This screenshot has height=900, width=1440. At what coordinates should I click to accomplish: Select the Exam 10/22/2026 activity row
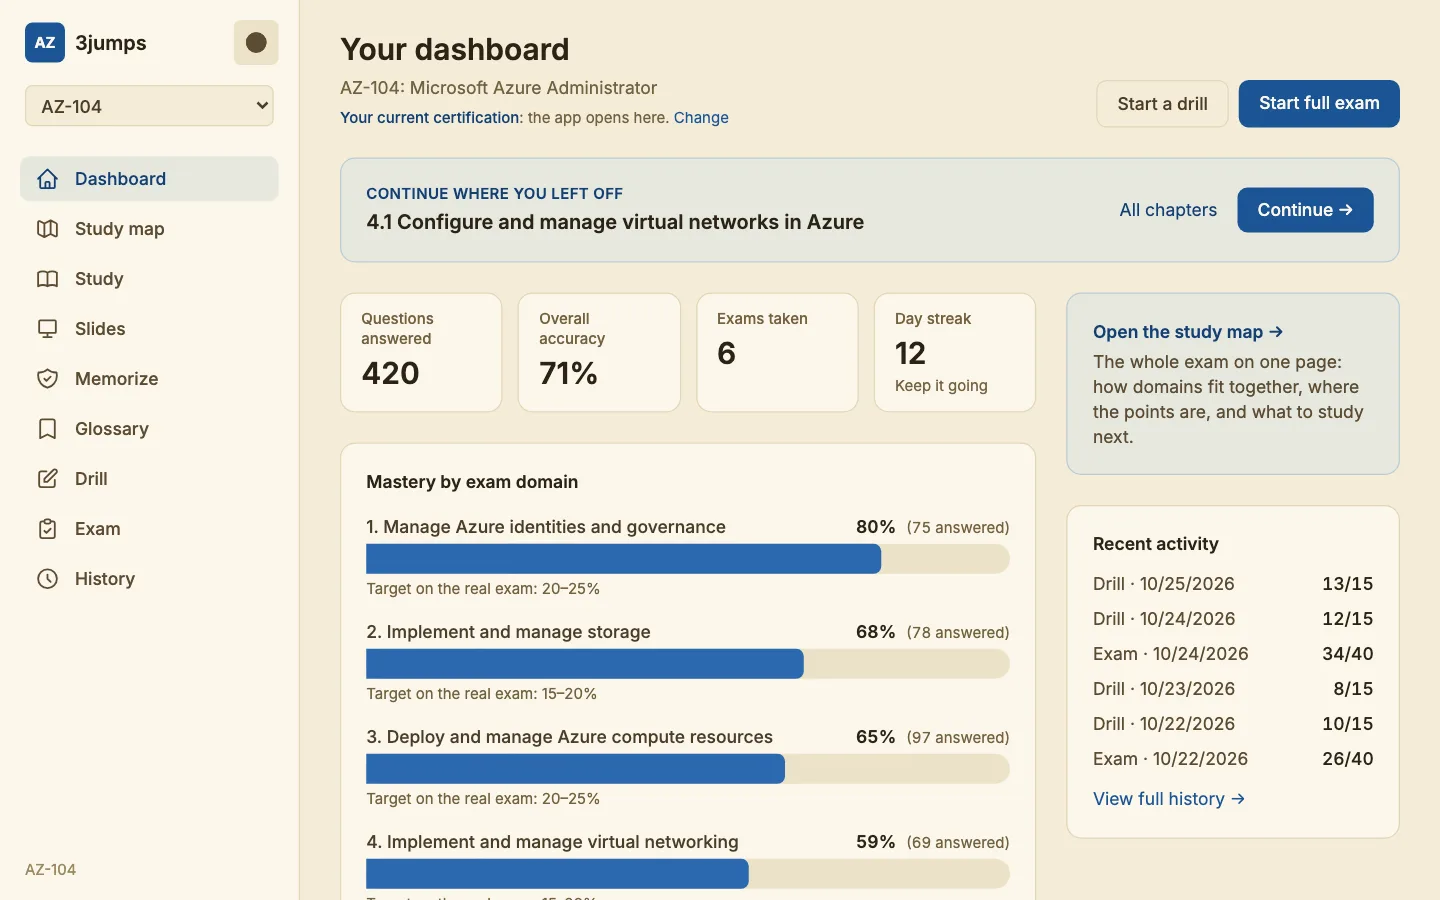click(1233, 759)
